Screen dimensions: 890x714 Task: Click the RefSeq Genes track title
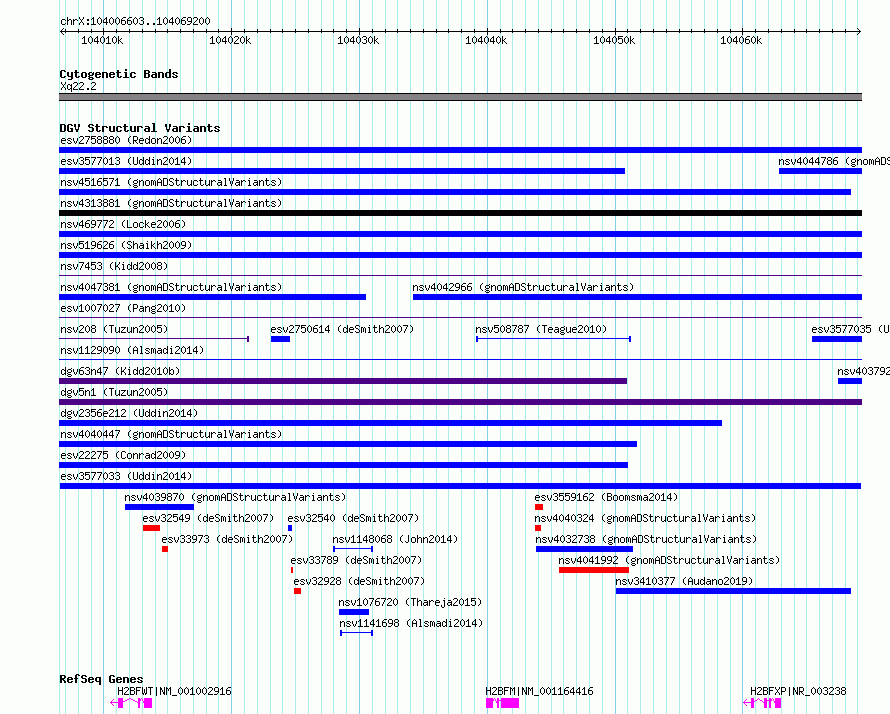(101, 679)
